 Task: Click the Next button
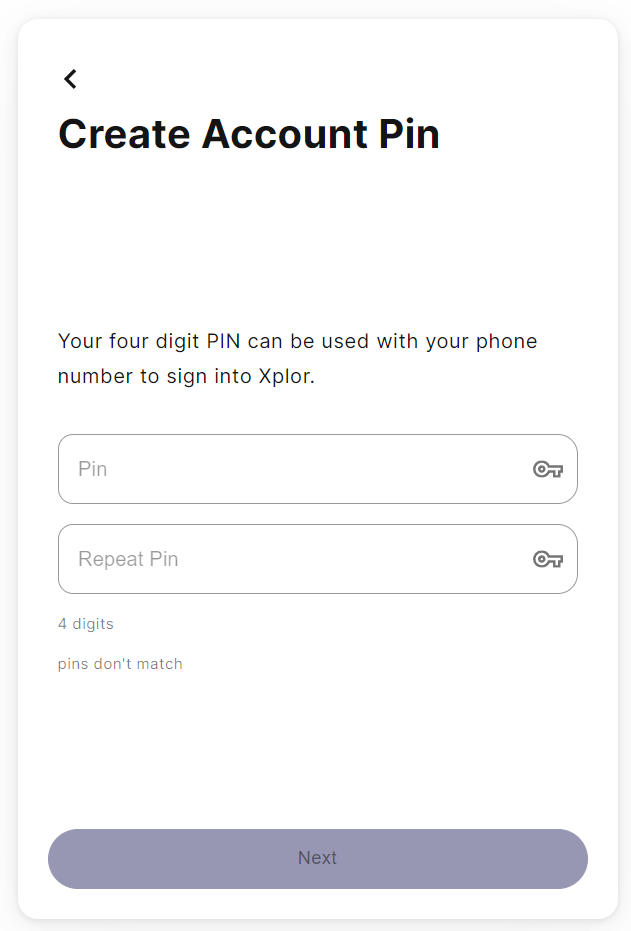point(317,858)
